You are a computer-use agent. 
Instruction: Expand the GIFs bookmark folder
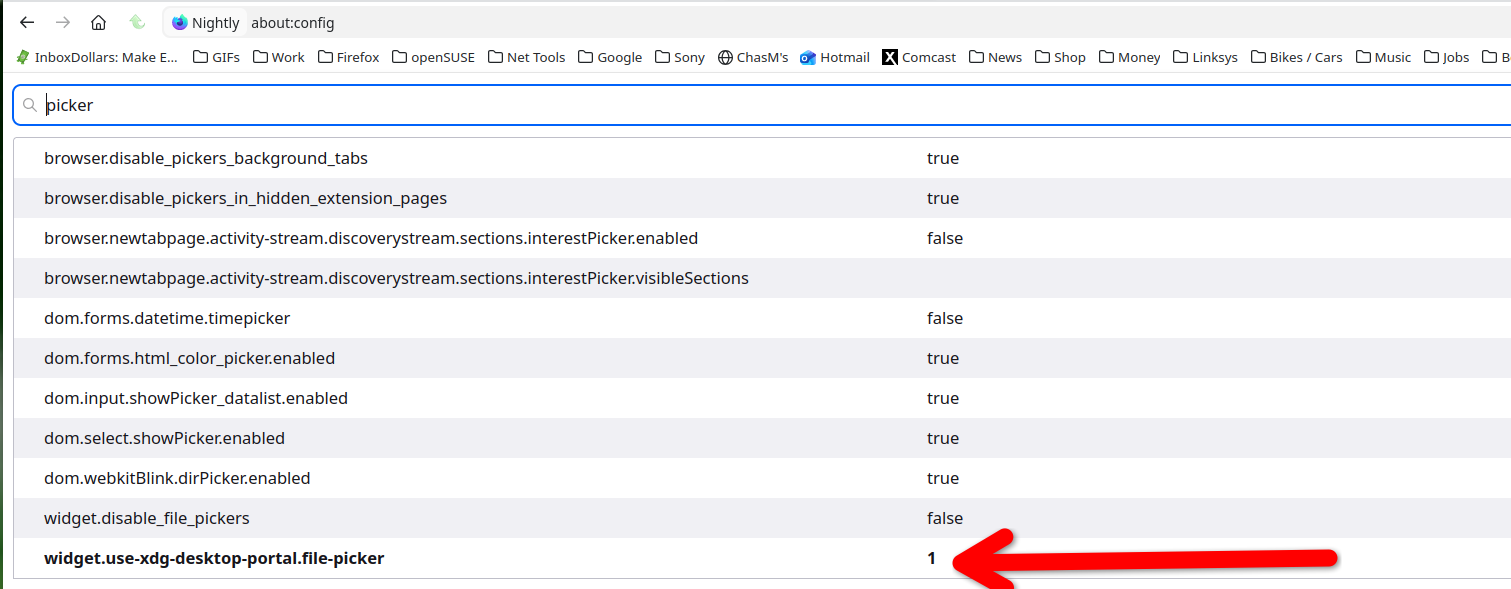216,57
